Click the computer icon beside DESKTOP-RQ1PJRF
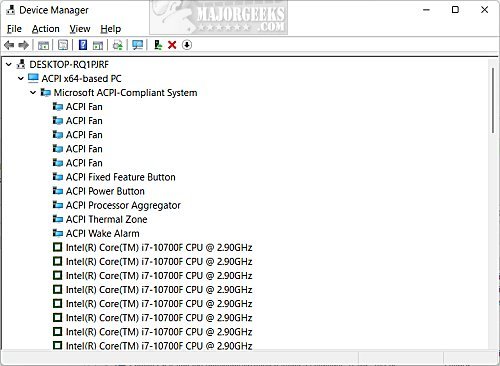This screenshot has width=500, height=366. tap(21, 64)
